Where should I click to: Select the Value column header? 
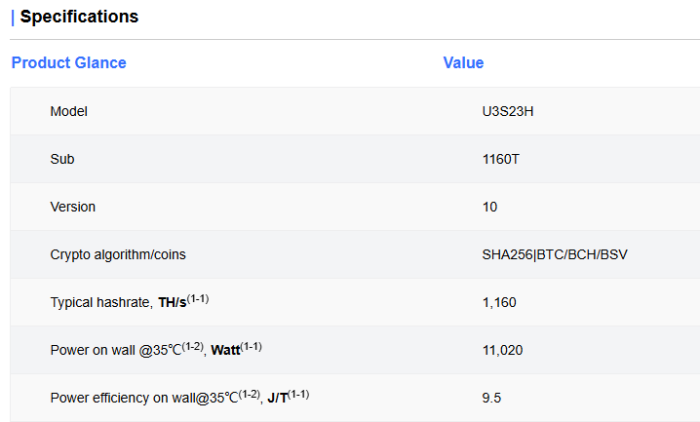[x=463, y=63]
